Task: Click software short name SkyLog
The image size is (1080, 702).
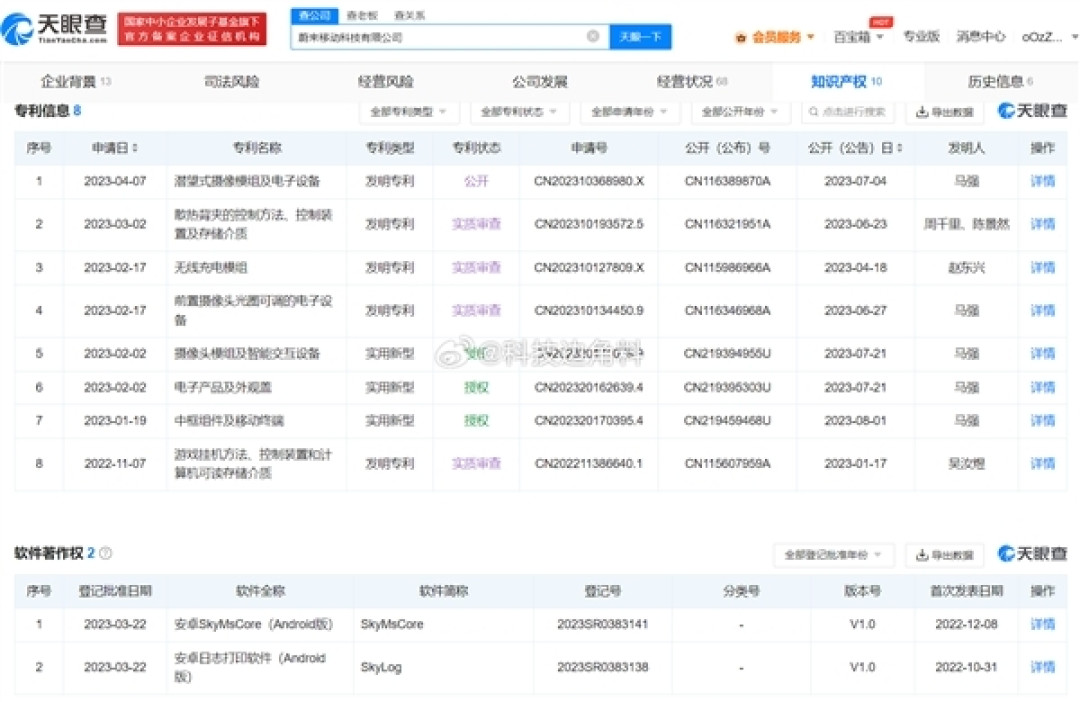Action: click(x=381, y=667)
